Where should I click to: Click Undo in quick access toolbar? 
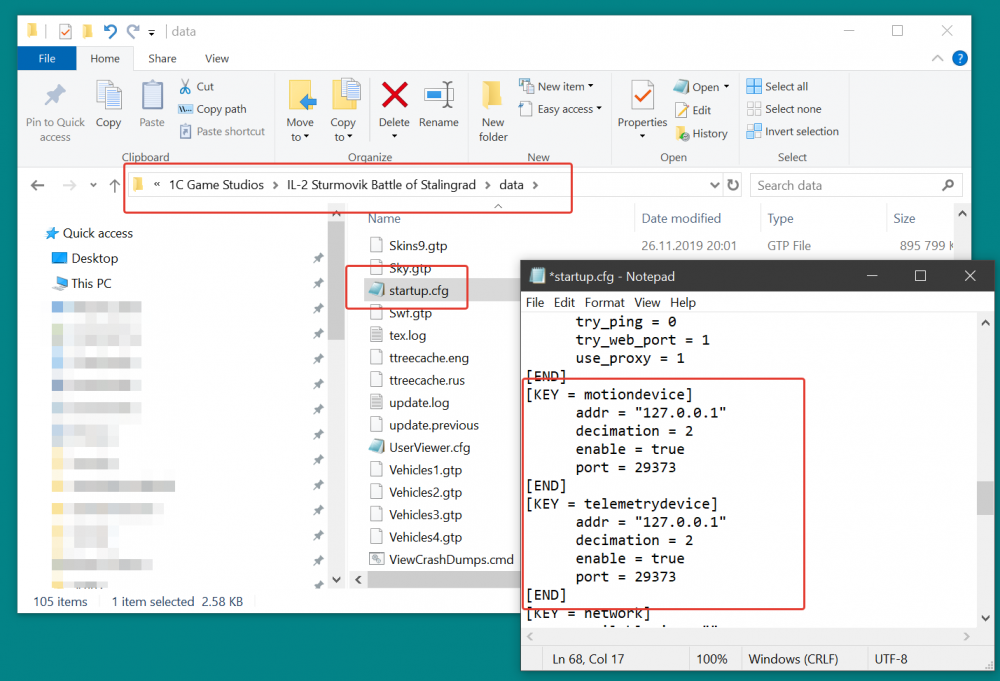coord(110,31)
